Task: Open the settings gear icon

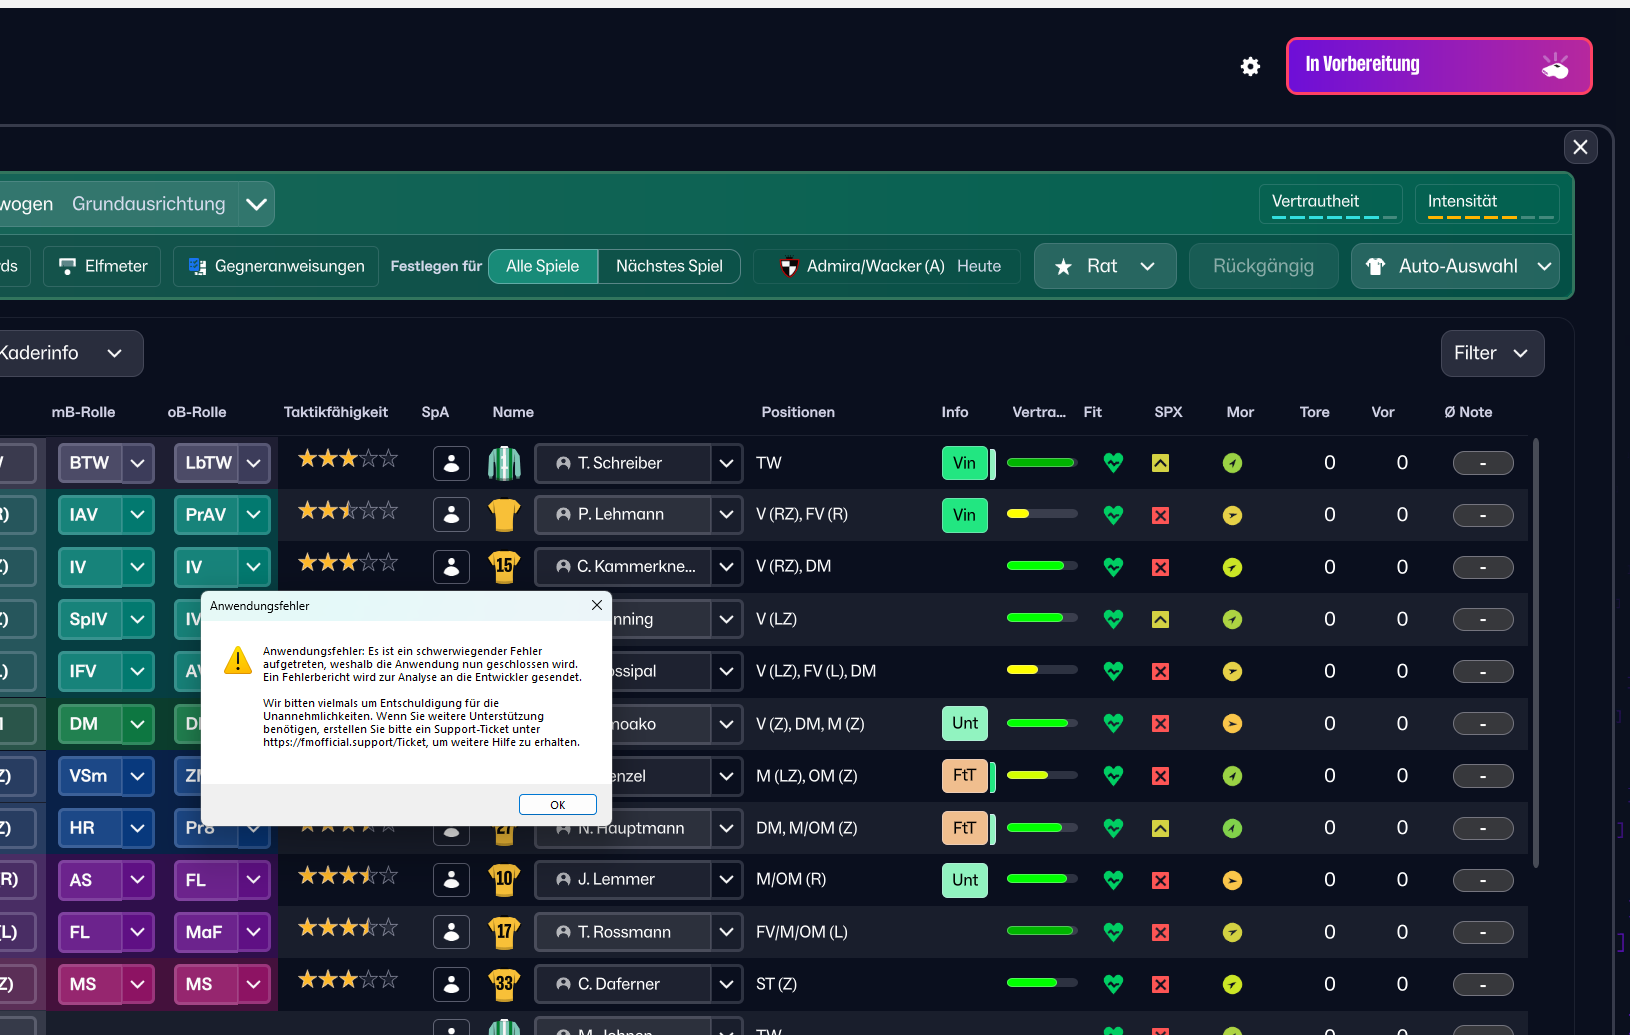Action: click(x=1250, y=66)
